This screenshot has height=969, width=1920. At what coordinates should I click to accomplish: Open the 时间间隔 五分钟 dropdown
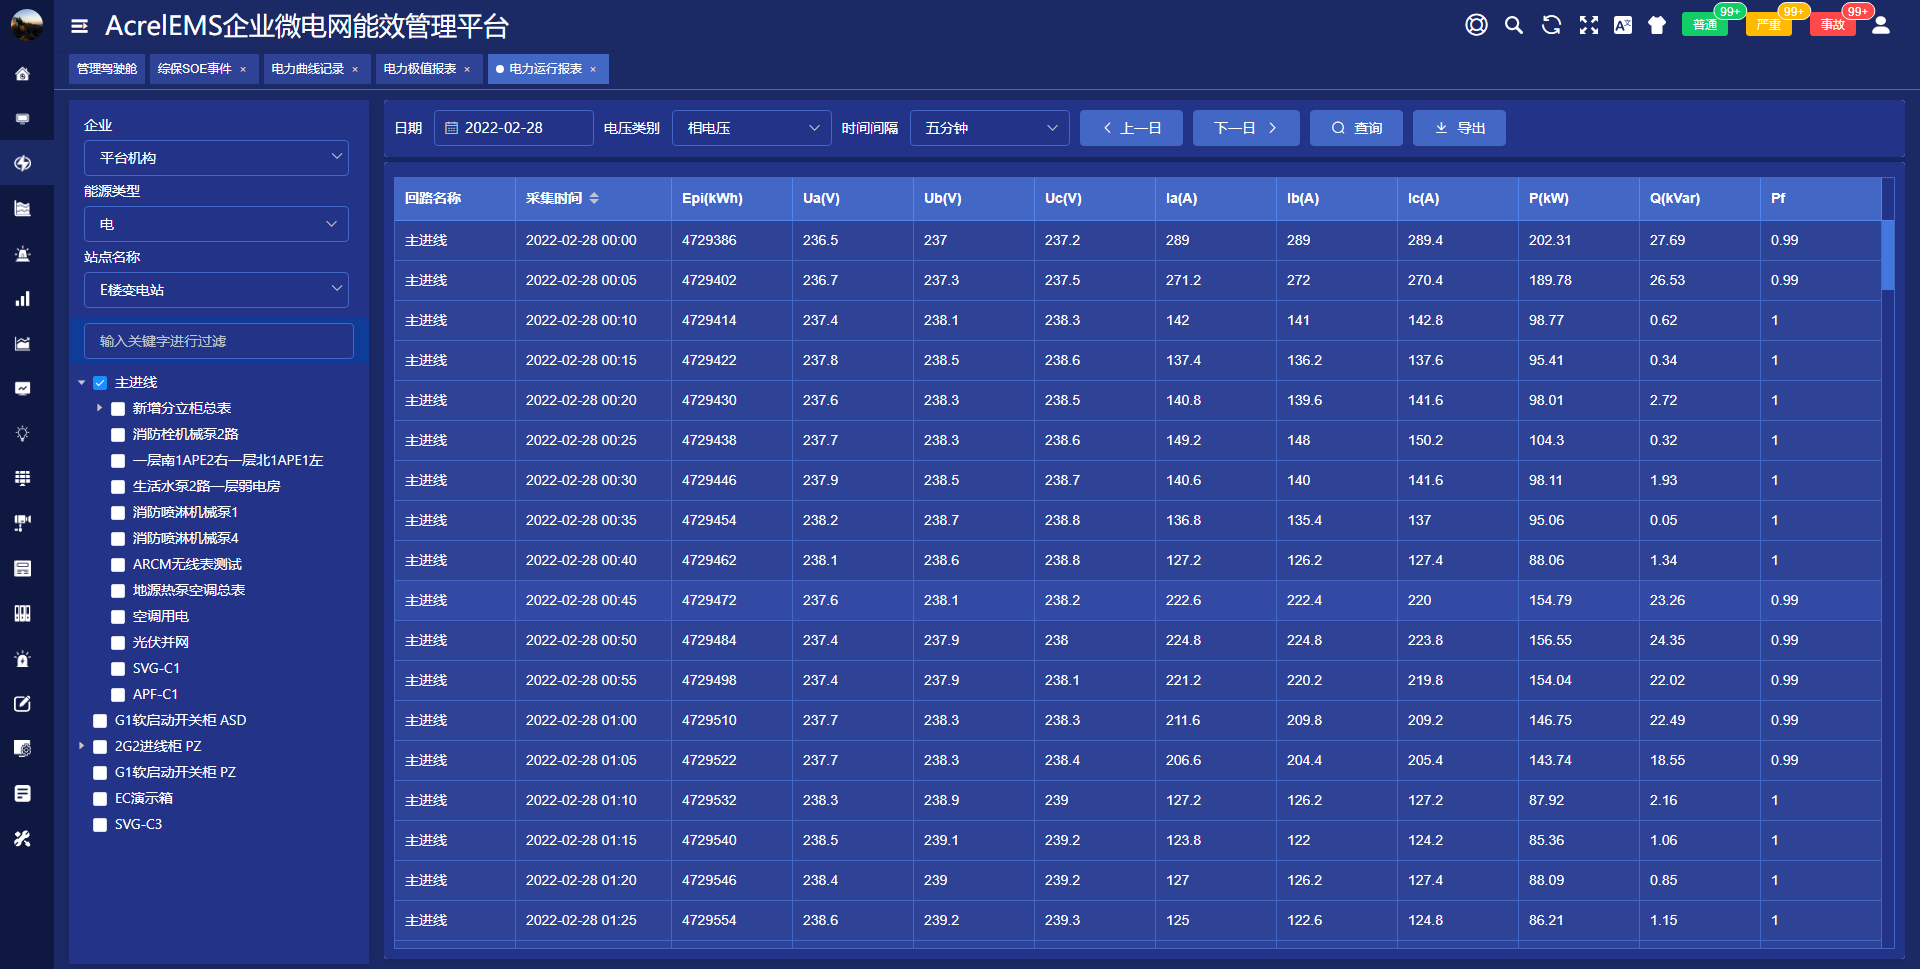tap(989, 128)
